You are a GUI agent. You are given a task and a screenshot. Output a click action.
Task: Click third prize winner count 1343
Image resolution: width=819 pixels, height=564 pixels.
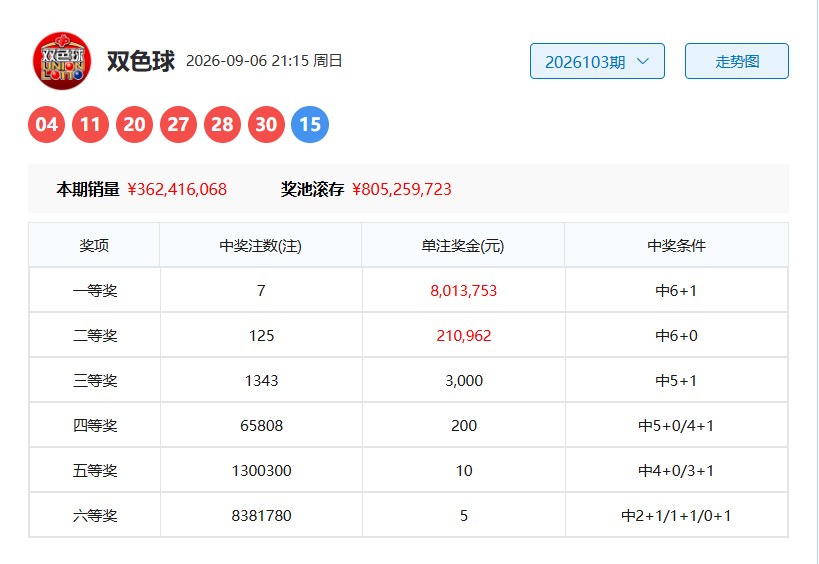[x=261, y=380]
